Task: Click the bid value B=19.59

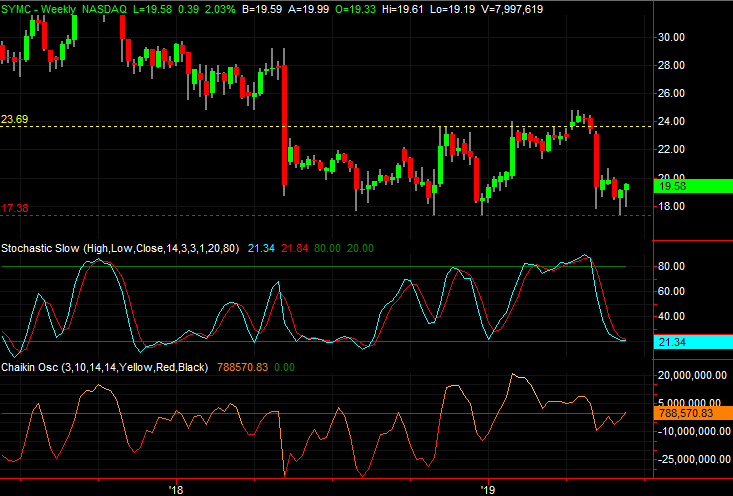Action: click(x=262, y=9)
